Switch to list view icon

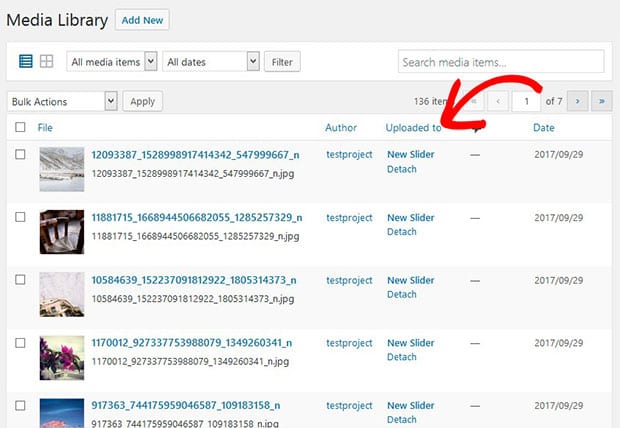pos(26,61)
